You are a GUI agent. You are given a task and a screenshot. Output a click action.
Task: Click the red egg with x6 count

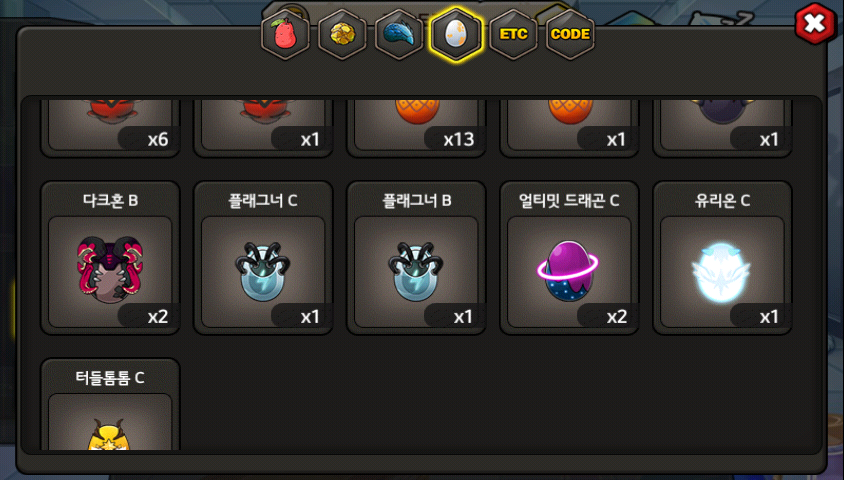point(110,111)
